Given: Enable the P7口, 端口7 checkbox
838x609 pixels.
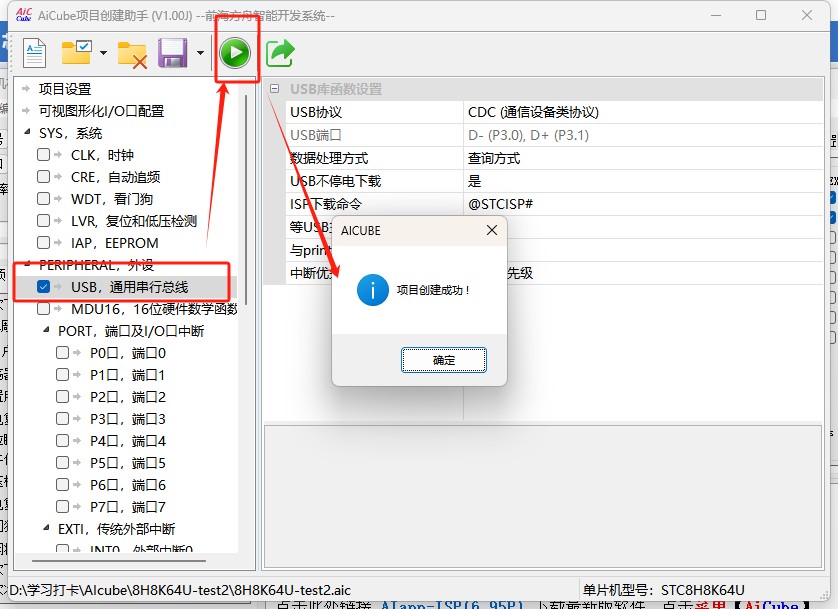Looking at the screenshot, I should click(x=63, y=506).
